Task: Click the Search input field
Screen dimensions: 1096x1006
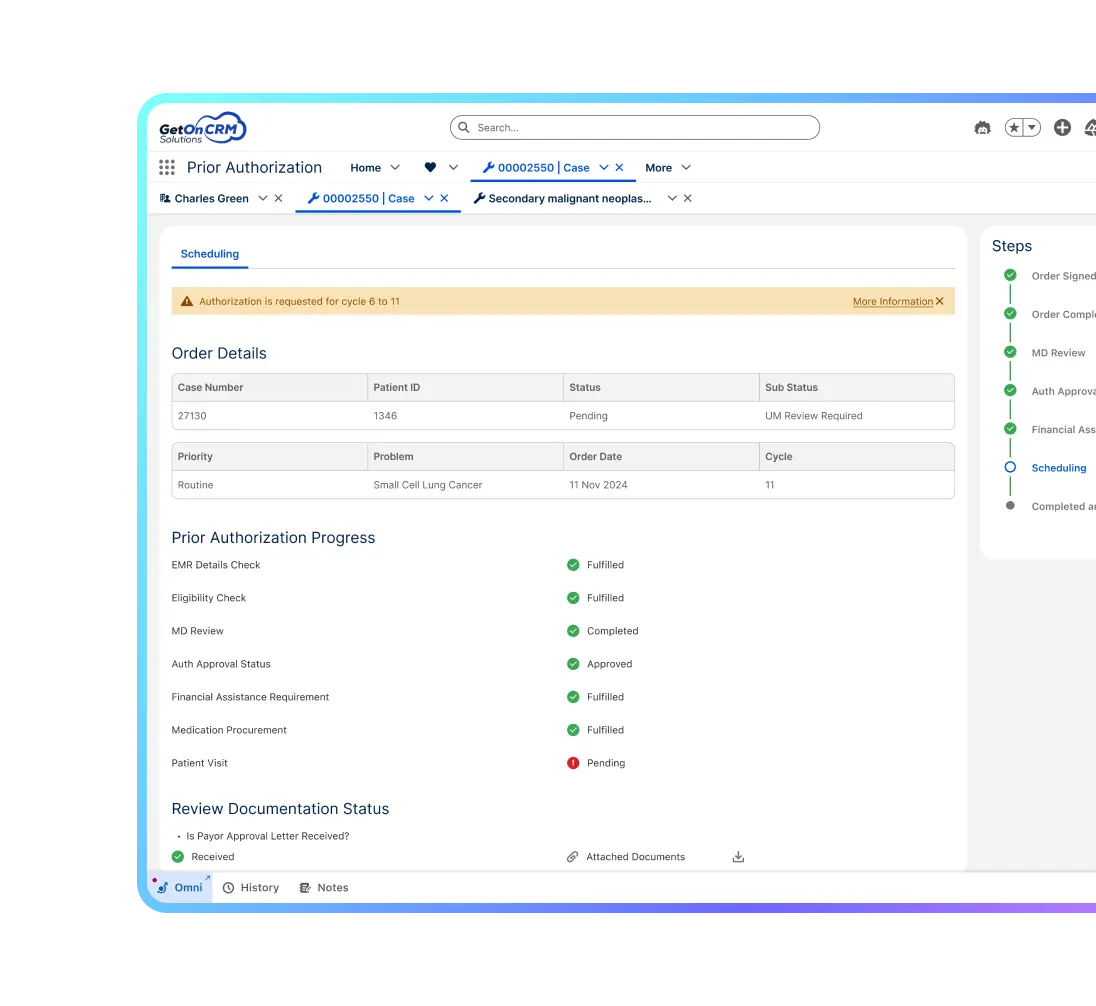Action: [x=635, y=128]
